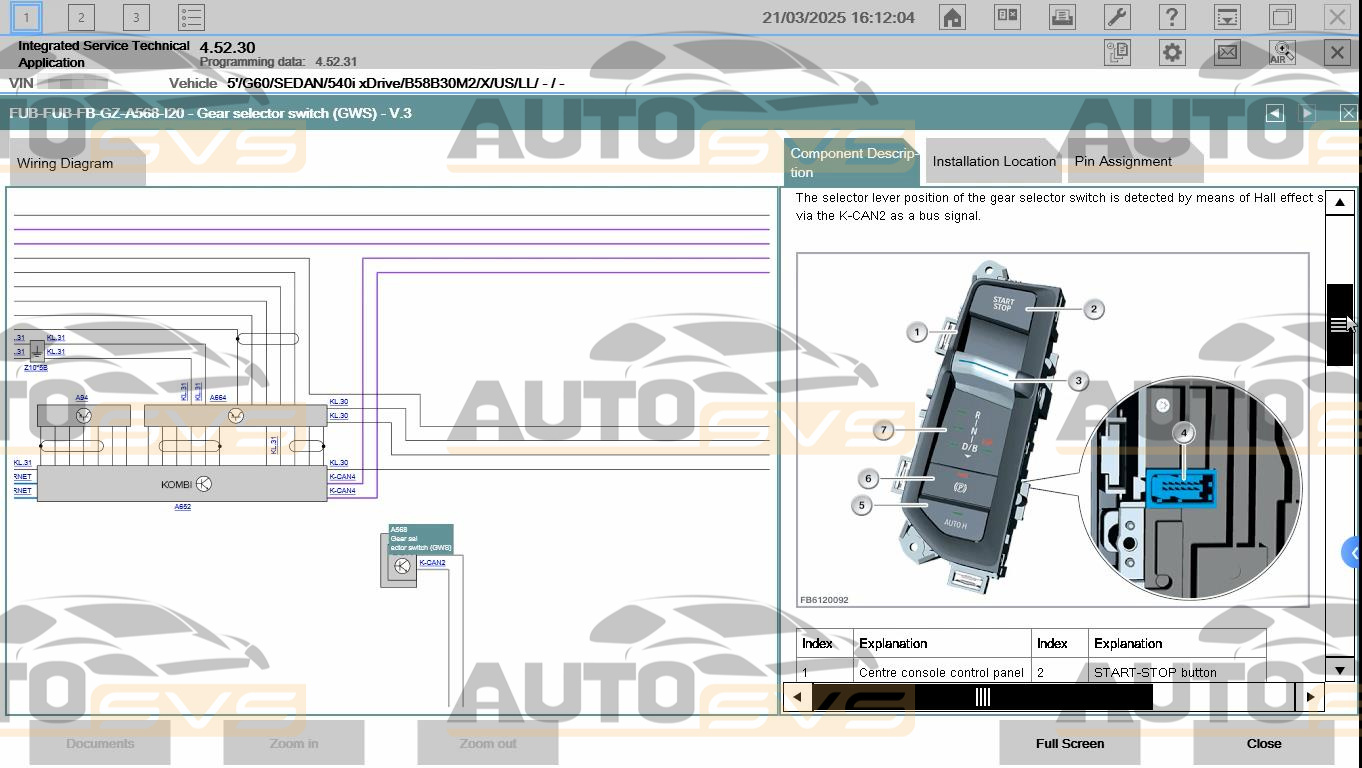Switch to workspace tab 1
Screen dimensions: 1362x768
click(x=26, y=17)
